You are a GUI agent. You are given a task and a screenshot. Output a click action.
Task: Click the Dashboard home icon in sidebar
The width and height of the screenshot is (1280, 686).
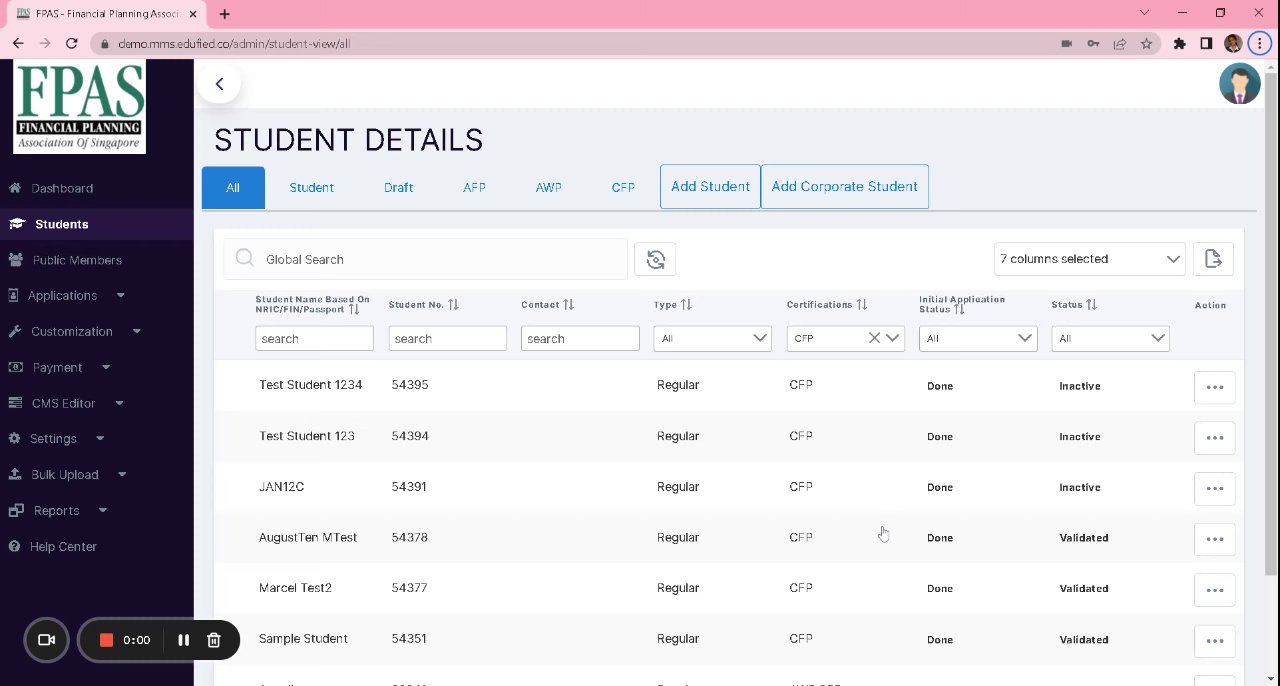tap(15, 188)
